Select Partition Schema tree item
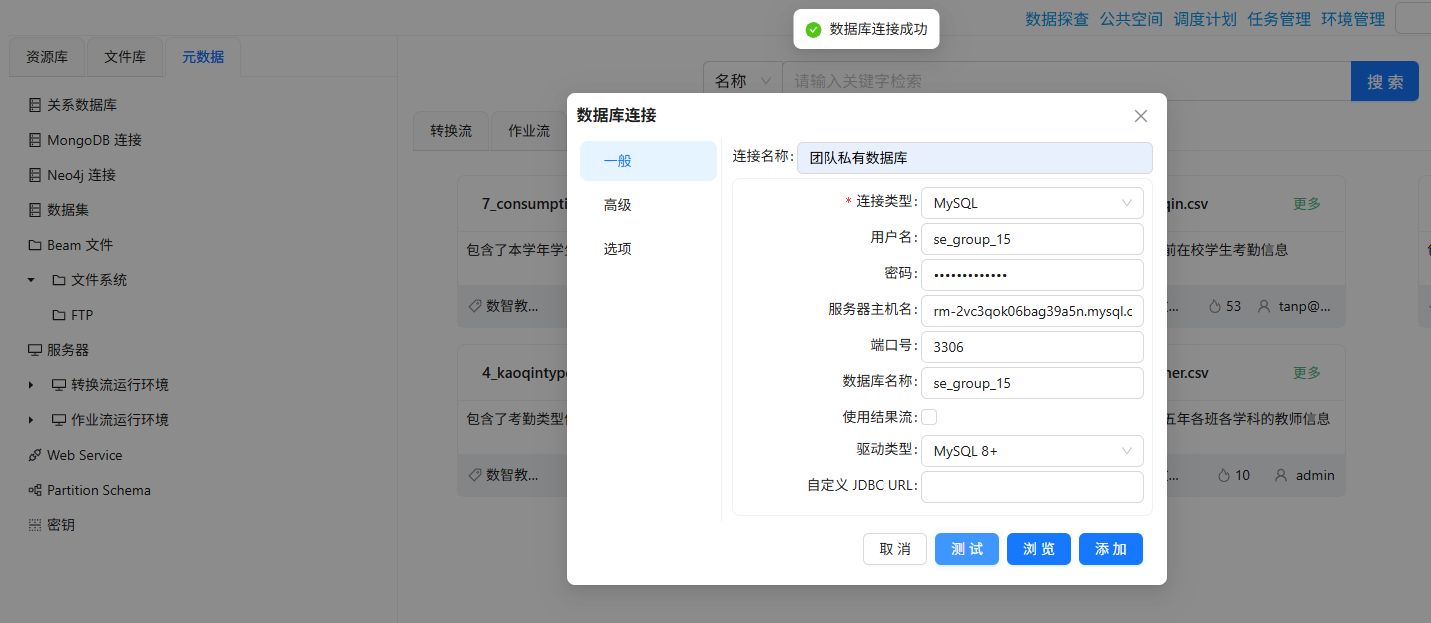Image resolution: width=1431 pixels, height=623 pixels. click(x=99, y=490)
